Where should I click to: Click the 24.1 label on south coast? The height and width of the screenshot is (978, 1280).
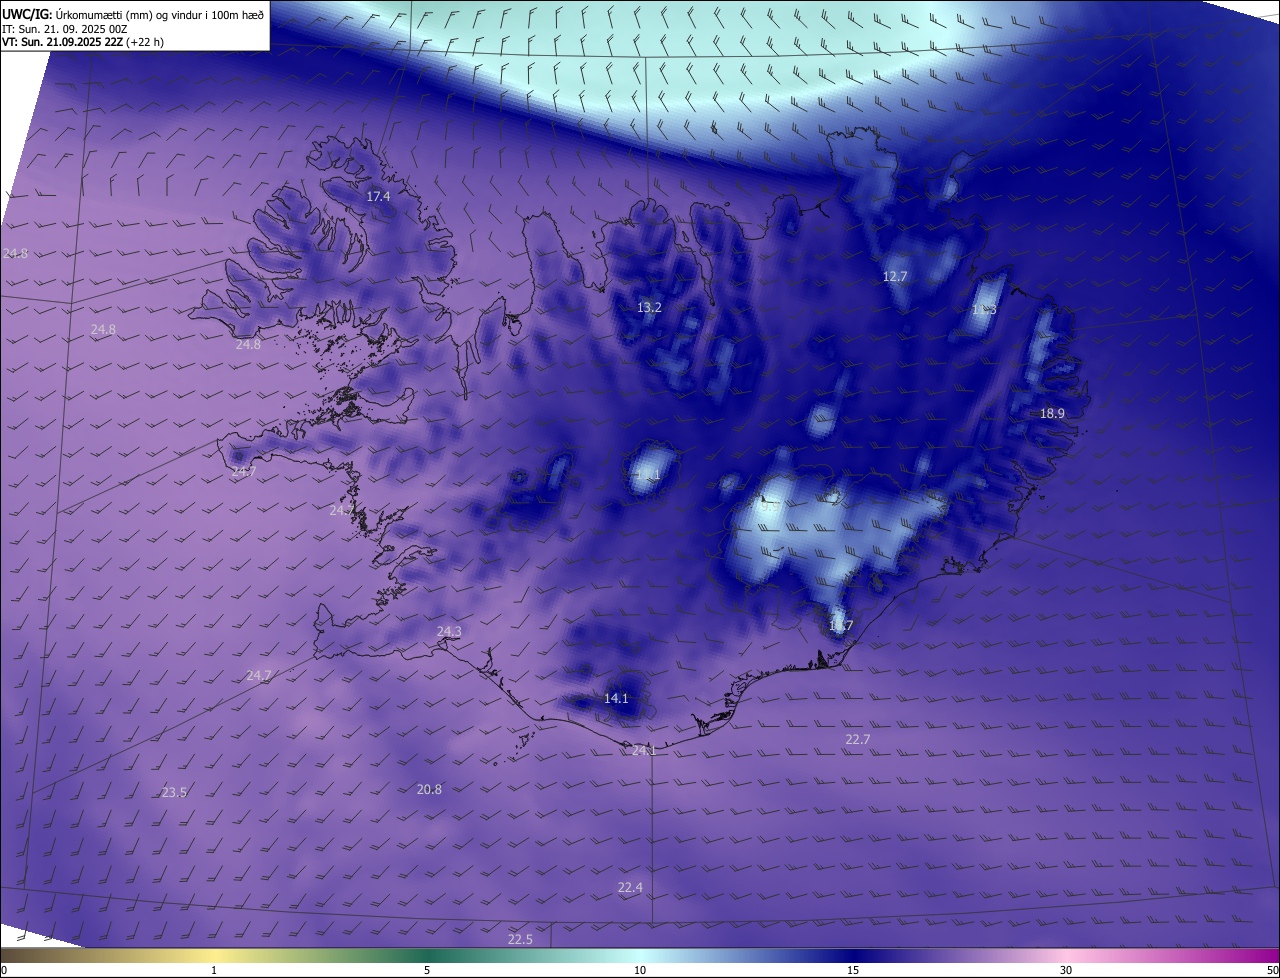pos(644,750)
